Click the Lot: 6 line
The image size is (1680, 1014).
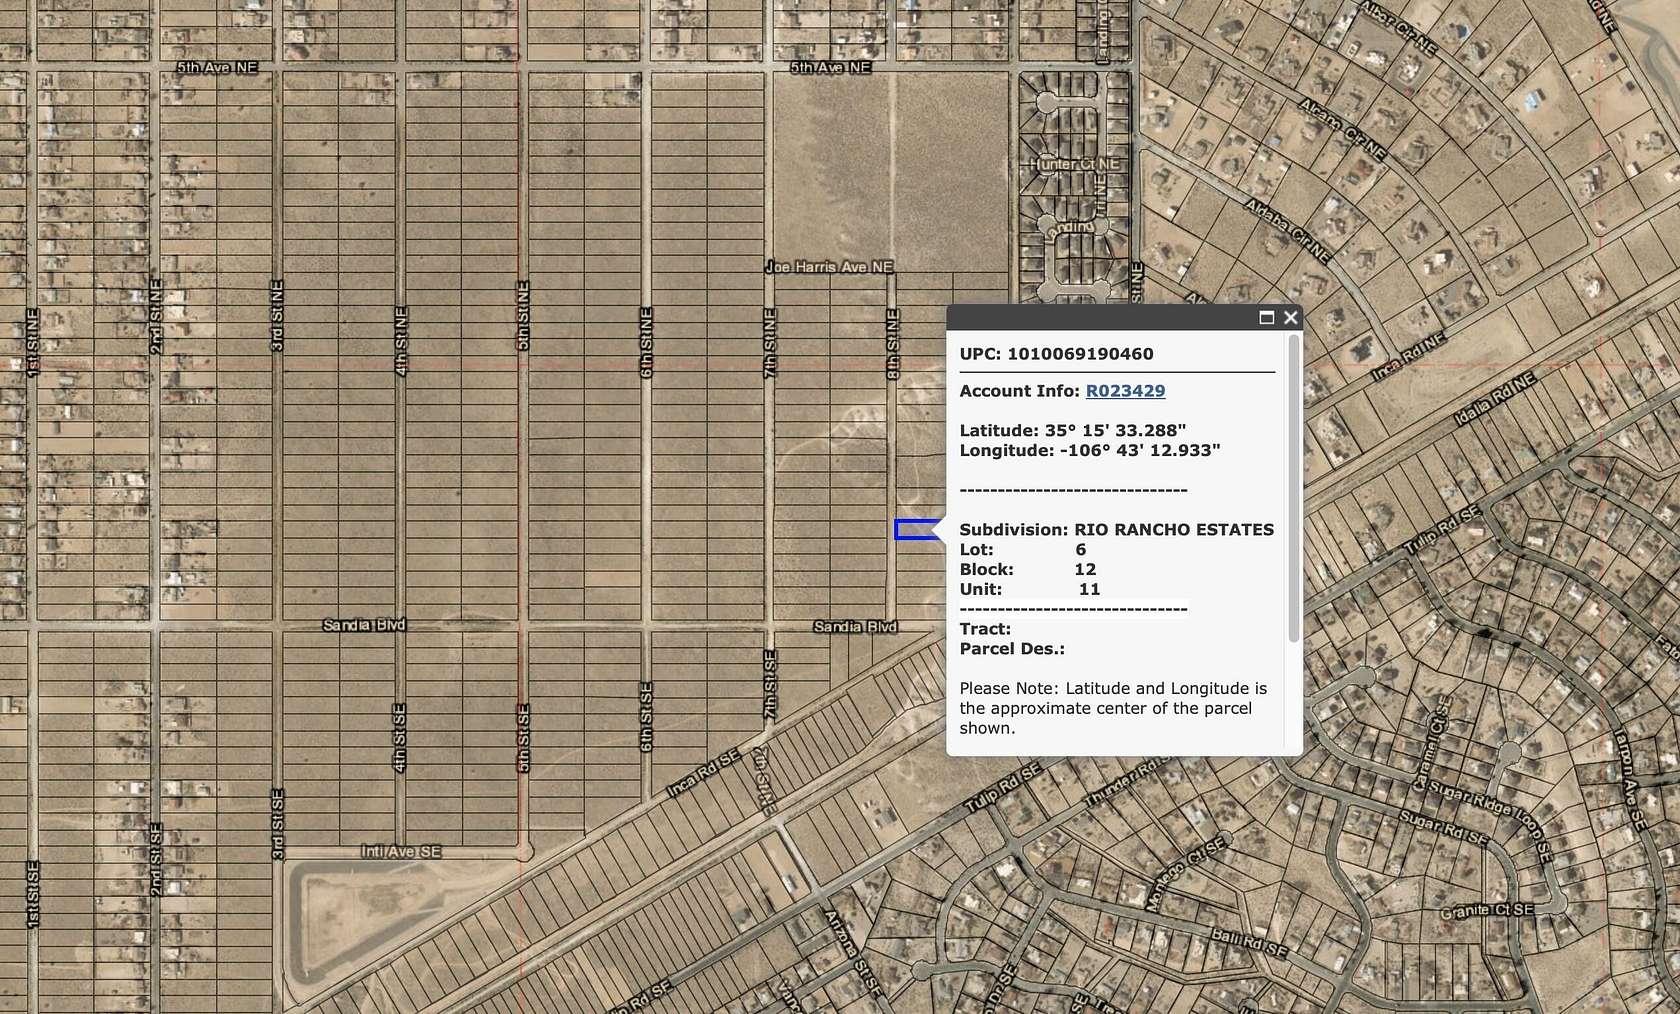pyautogui.click(x=1022, y=550)
